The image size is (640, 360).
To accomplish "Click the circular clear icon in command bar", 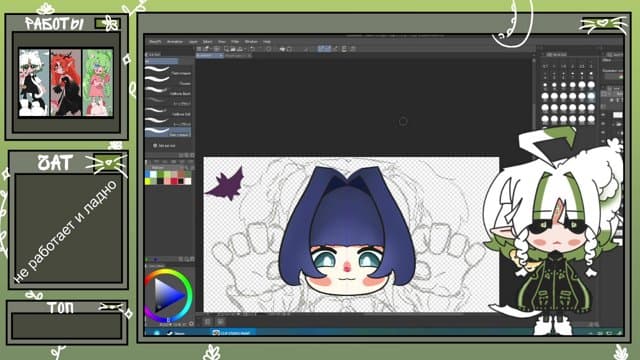I will 269,49.
